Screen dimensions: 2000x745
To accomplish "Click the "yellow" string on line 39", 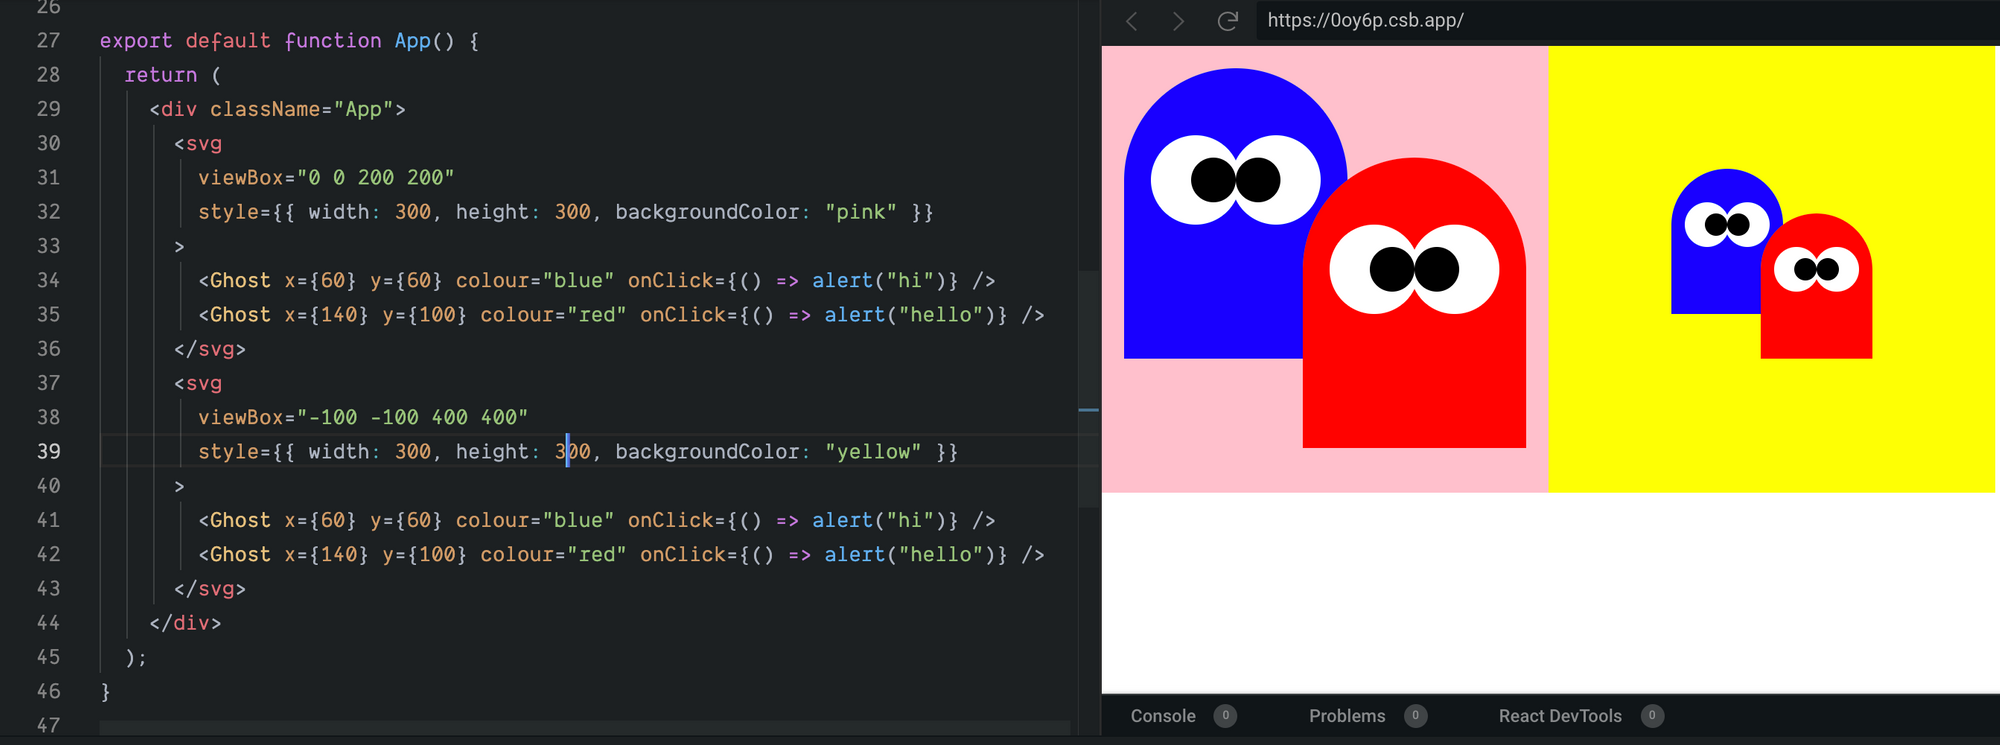I will pyautogui.click(x=873, y=452).
